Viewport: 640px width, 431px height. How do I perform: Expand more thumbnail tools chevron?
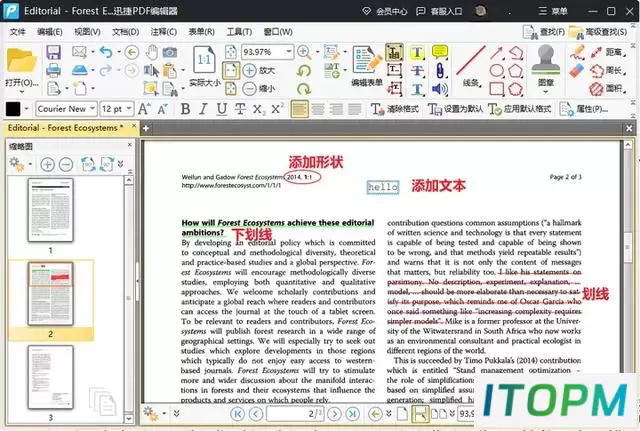(x=120, y=164)
